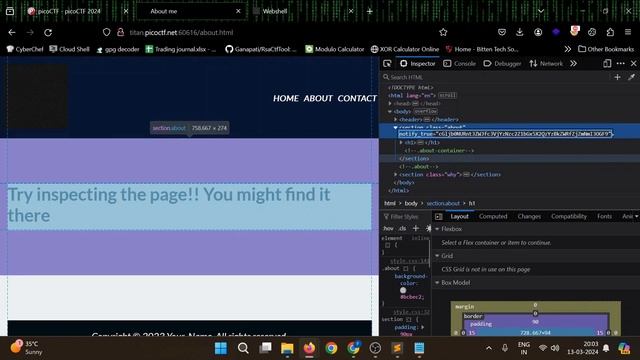This screenshot has width=640, height=360.
Task: Reload the current page
Action: 48,33
